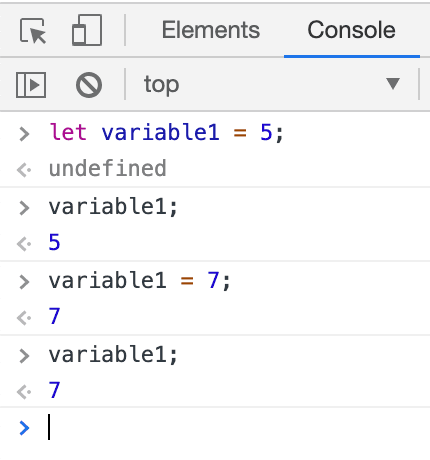Clear console with the ban icon
The height and width of the screenshot is (460, 430).
point(89,85)
